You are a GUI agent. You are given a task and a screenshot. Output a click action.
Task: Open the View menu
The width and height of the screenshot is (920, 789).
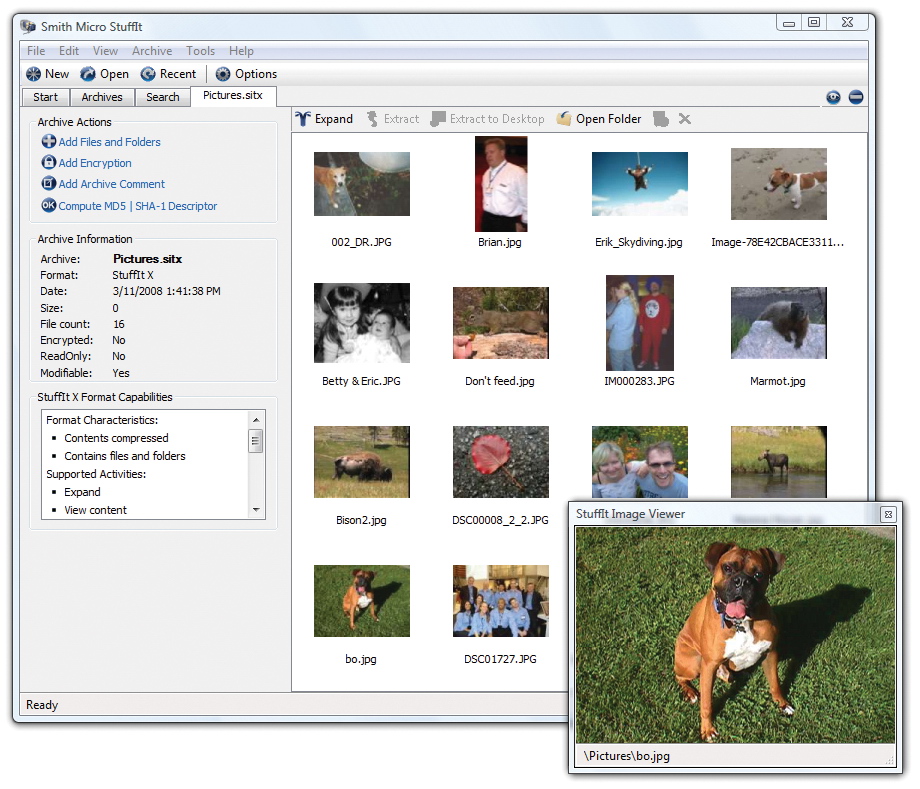(x=105, y=51)
